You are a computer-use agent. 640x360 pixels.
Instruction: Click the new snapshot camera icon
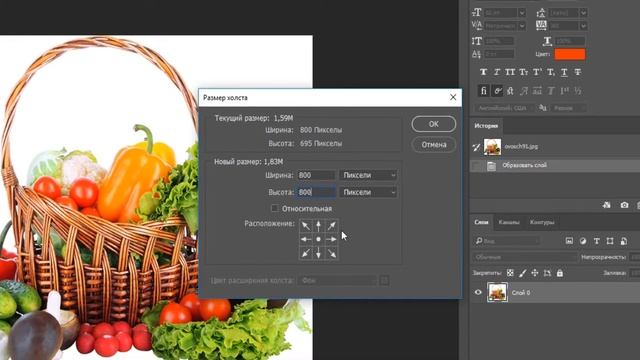point(624,205)
